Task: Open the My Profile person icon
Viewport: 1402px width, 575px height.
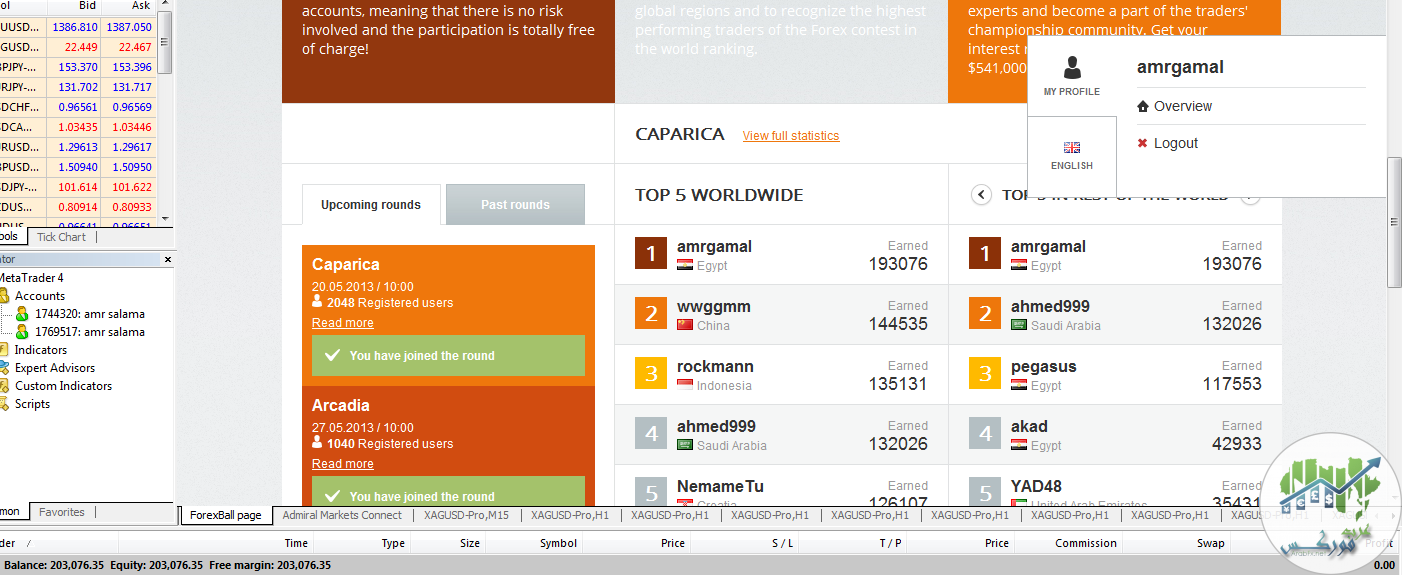Action: pos(1072,67)
